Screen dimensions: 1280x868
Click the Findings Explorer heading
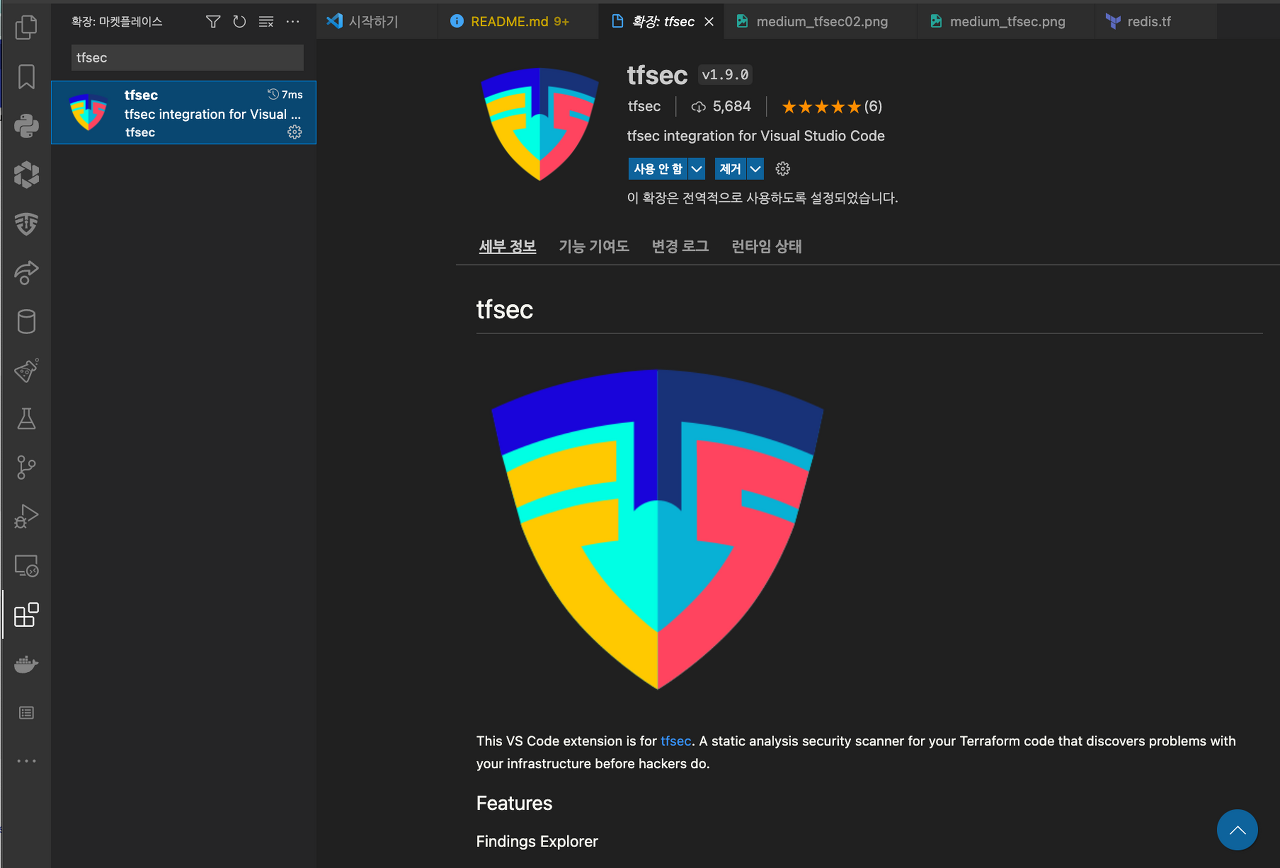point(537,841)
